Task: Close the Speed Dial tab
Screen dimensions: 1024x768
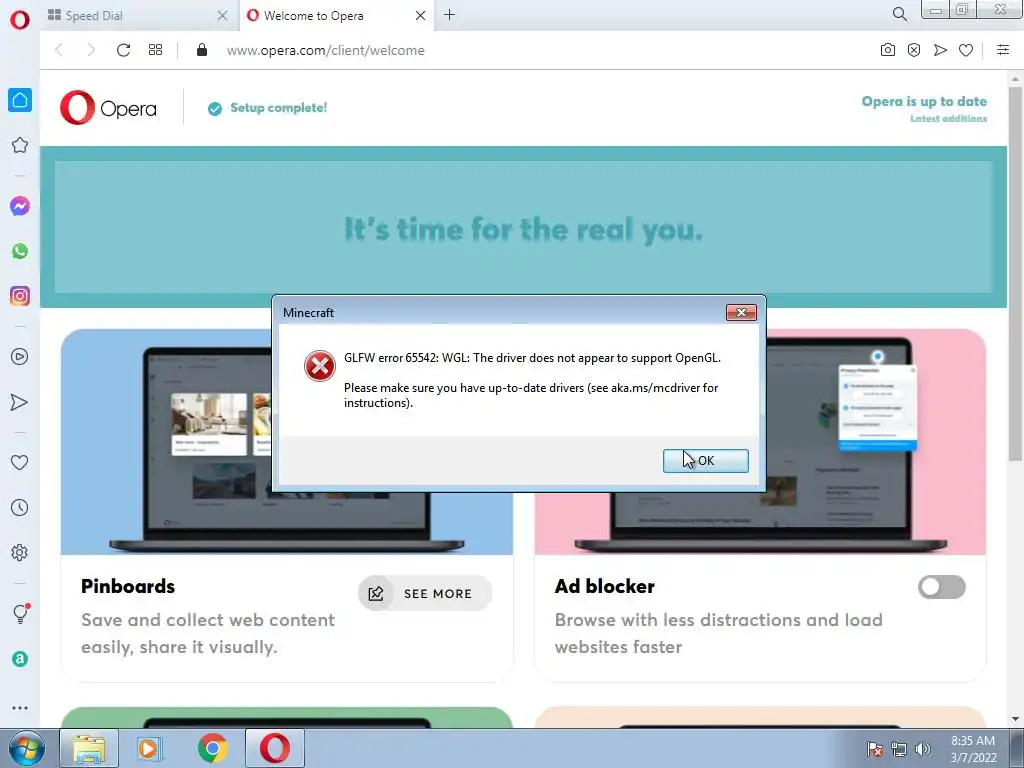Action: coord(222,16)
